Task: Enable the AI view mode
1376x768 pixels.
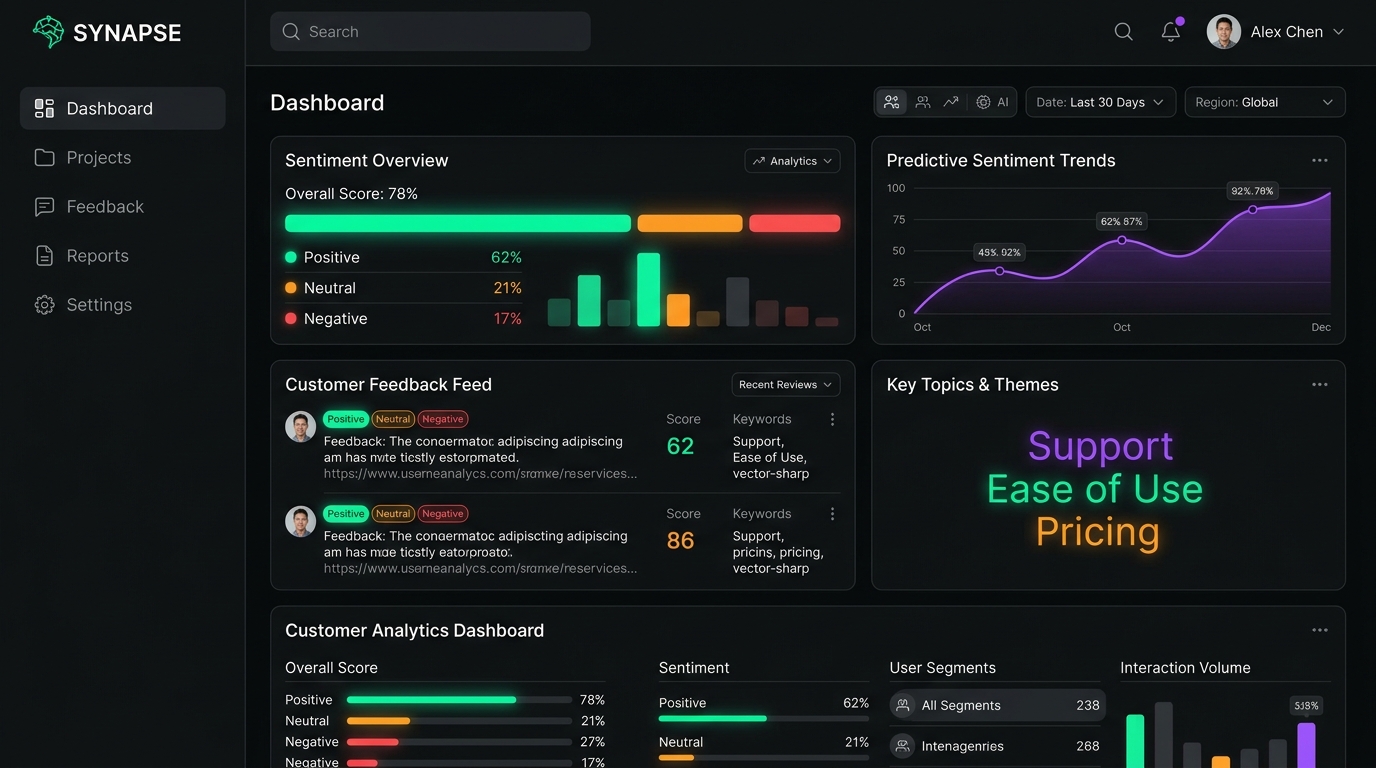Action: tap(993, 102)
